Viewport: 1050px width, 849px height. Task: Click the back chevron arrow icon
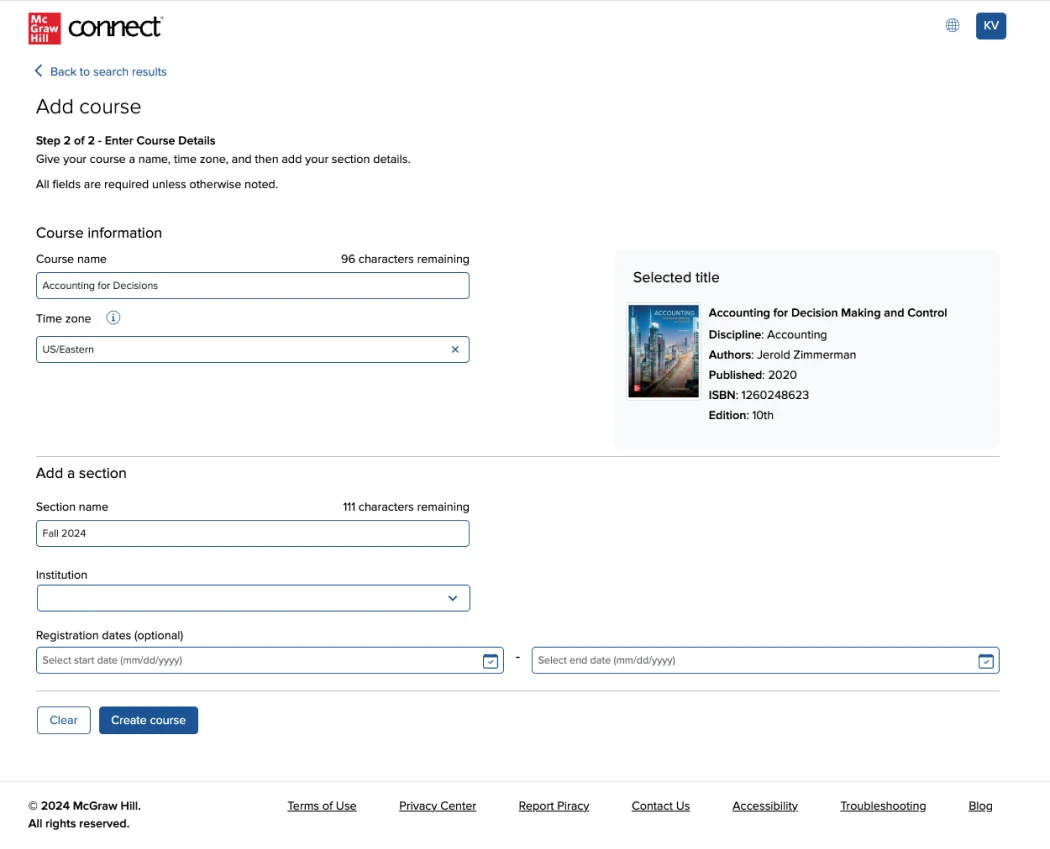(x=39, y=71)
